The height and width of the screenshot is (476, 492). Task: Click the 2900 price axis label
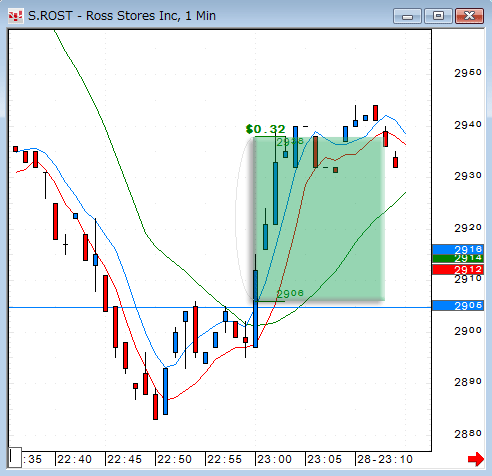click(x=468, y=331)
